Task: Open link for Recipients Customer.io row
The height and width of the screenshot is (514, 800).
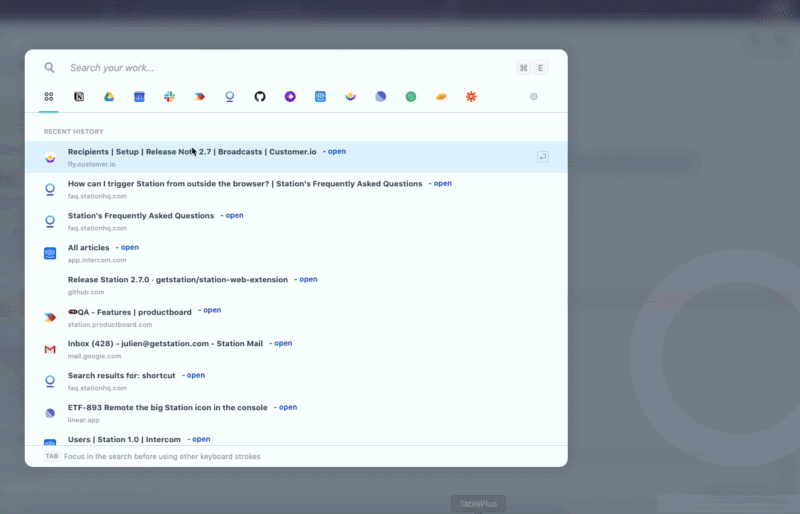Action: [x=337, y=152]
